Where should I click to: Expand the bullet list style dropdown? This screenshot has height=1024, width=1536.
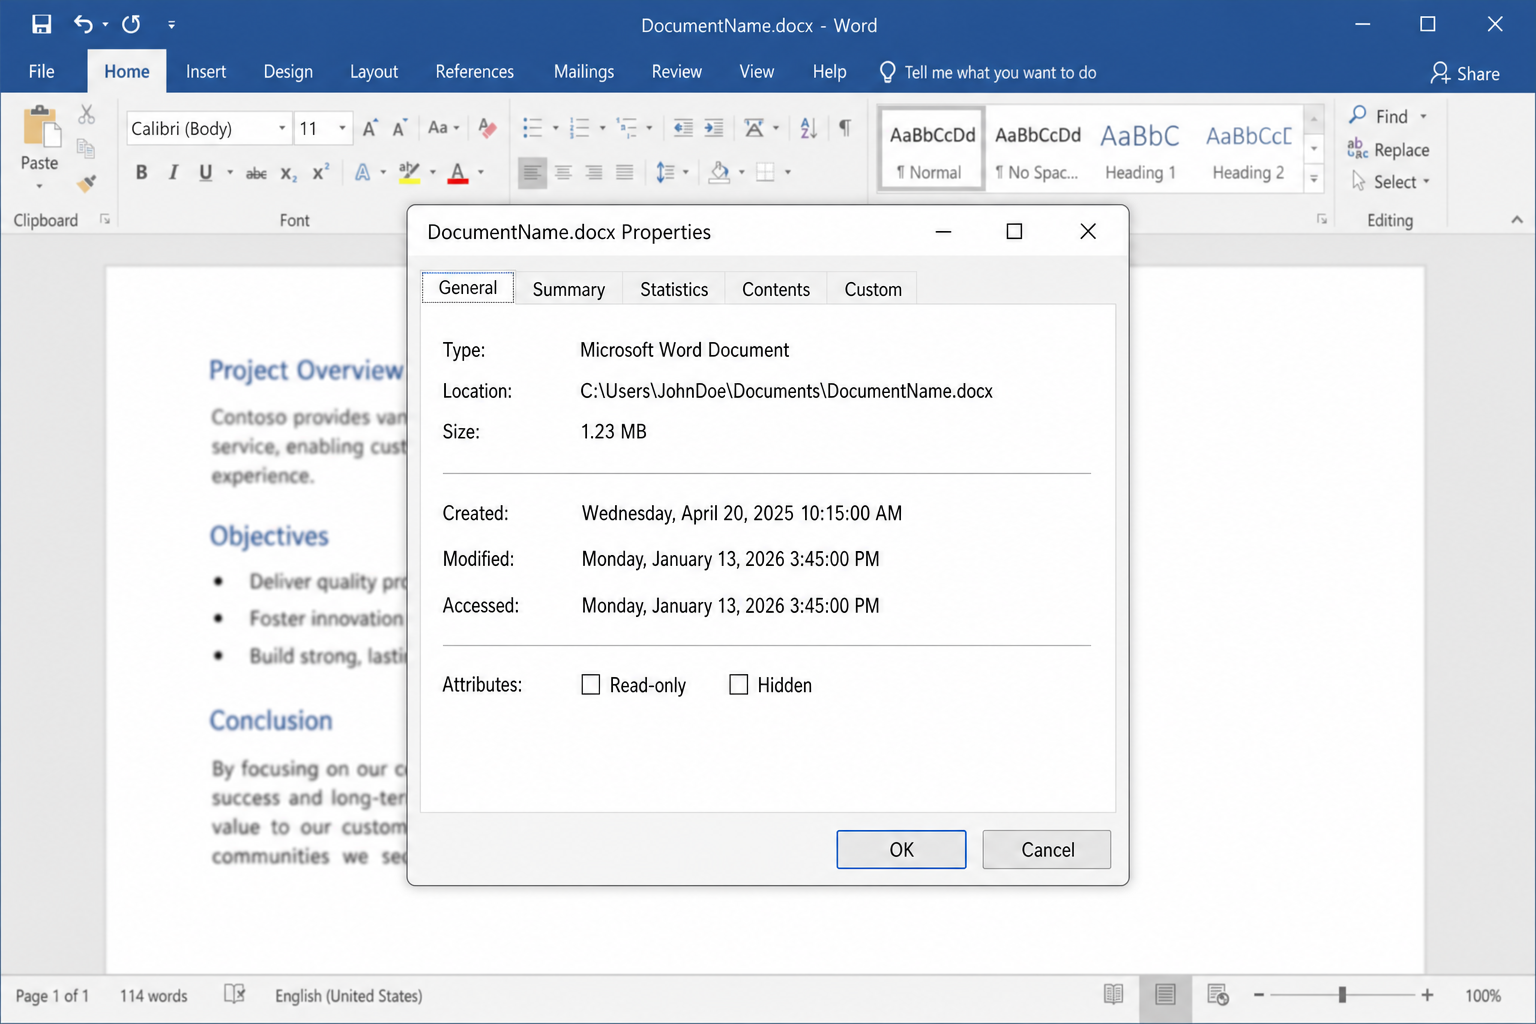click(x=556, y=128)
